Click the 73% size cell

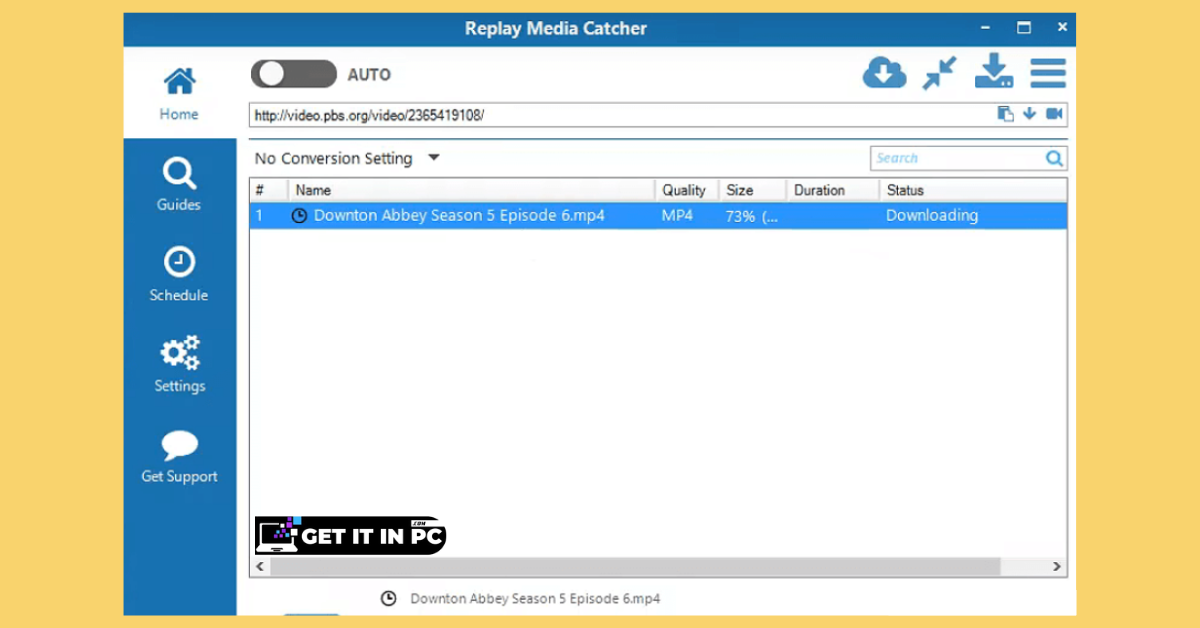point(752,216)
